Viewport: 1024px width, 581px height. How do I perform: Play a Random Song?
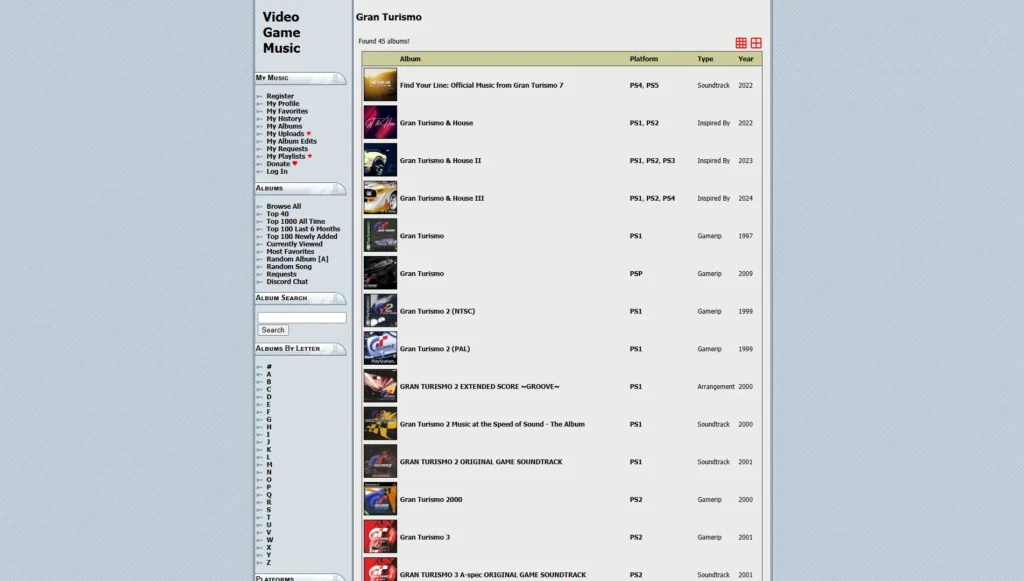point(289,266)
